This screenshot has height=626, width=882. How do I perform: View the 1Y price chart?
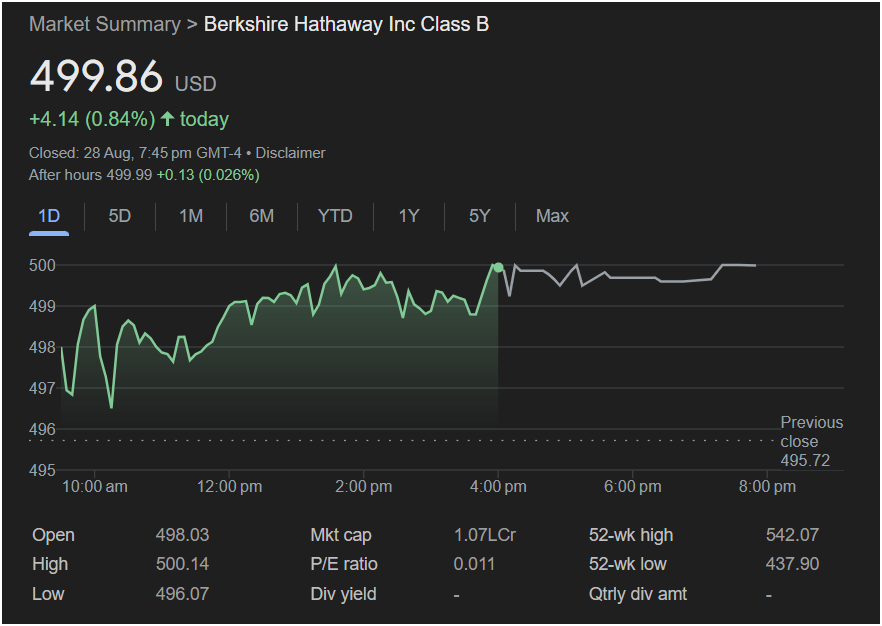[x=409, y=216]
